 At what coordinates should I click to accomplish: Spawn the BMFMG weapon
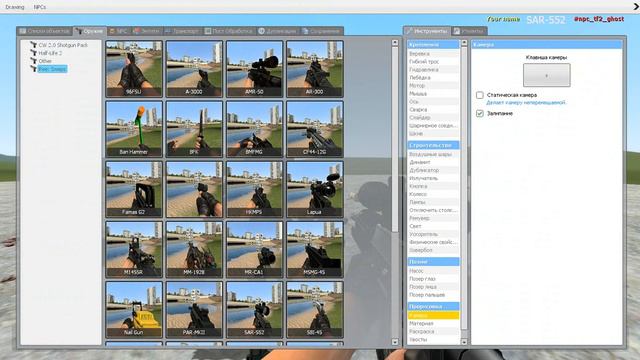[x=254, y=129]
